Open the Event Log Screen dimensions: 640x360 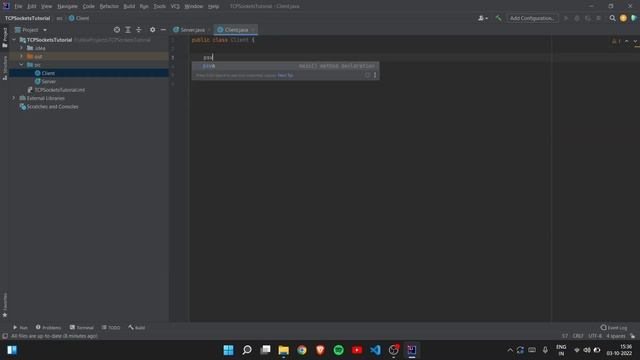pyautogui.click(x=614, y=327)
